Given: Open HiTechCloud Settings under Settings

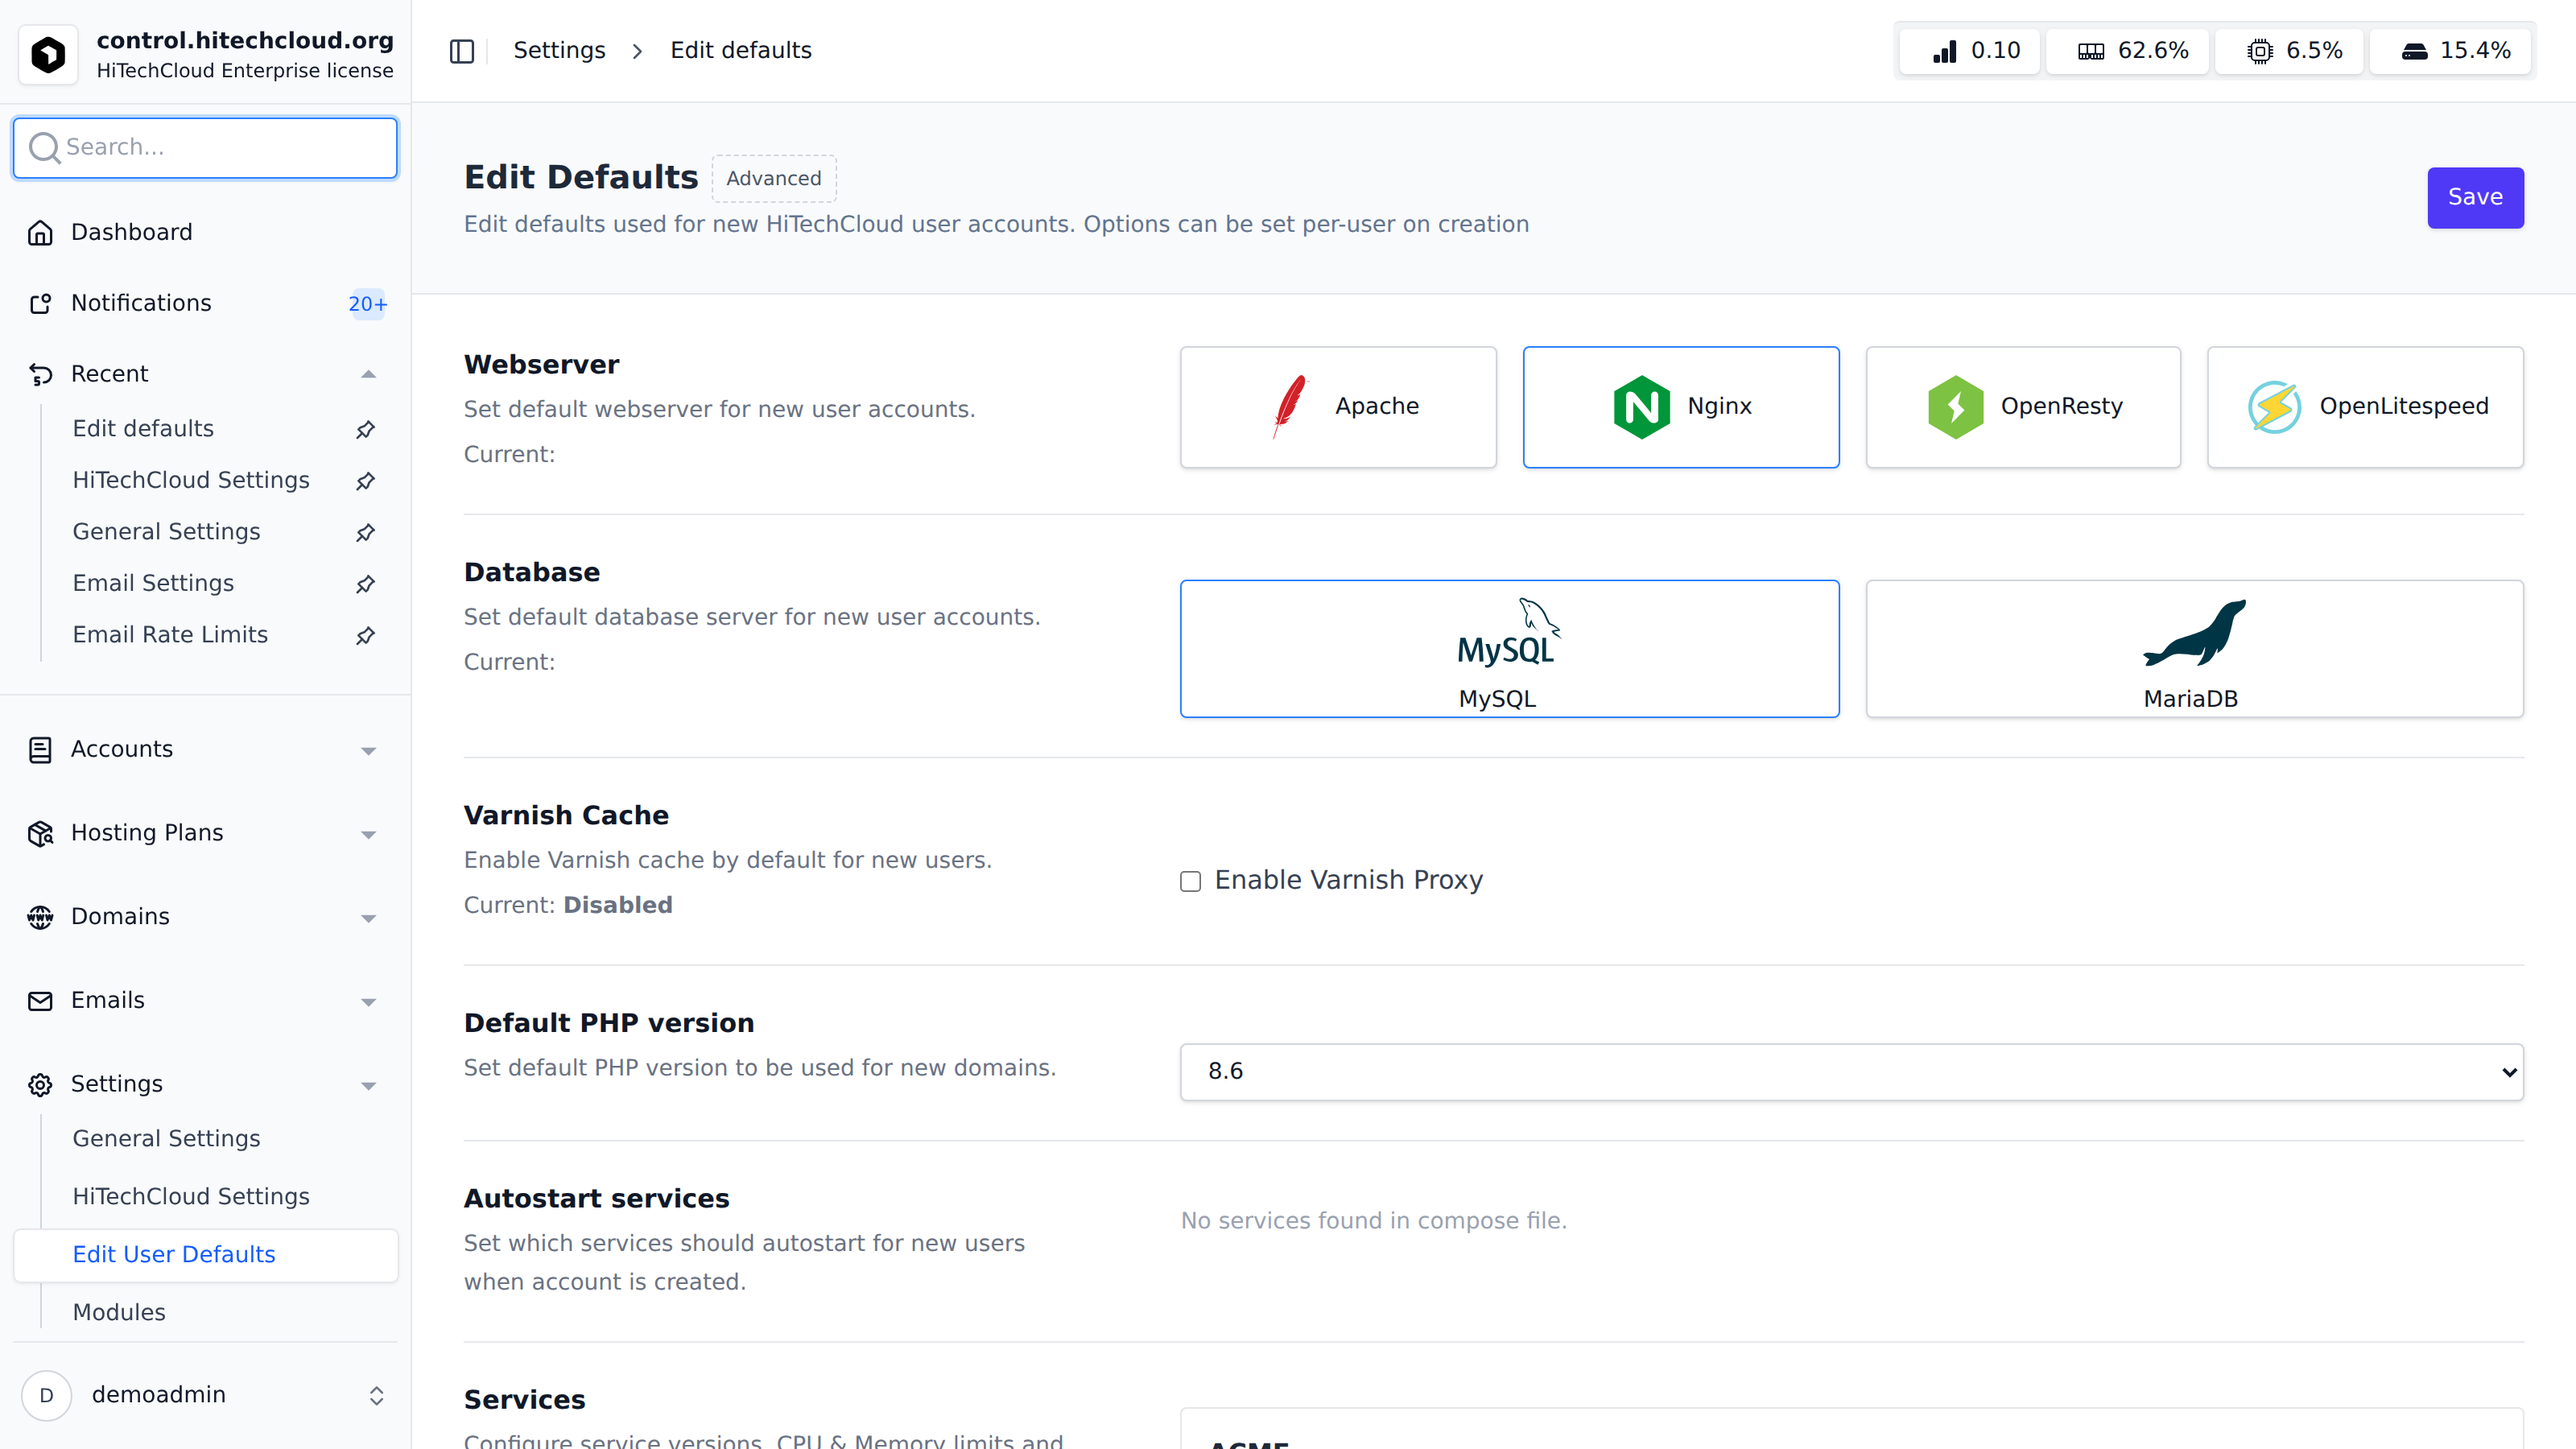Looking at the screenshot, I should pyautogui.click(x=191, y=1197).
